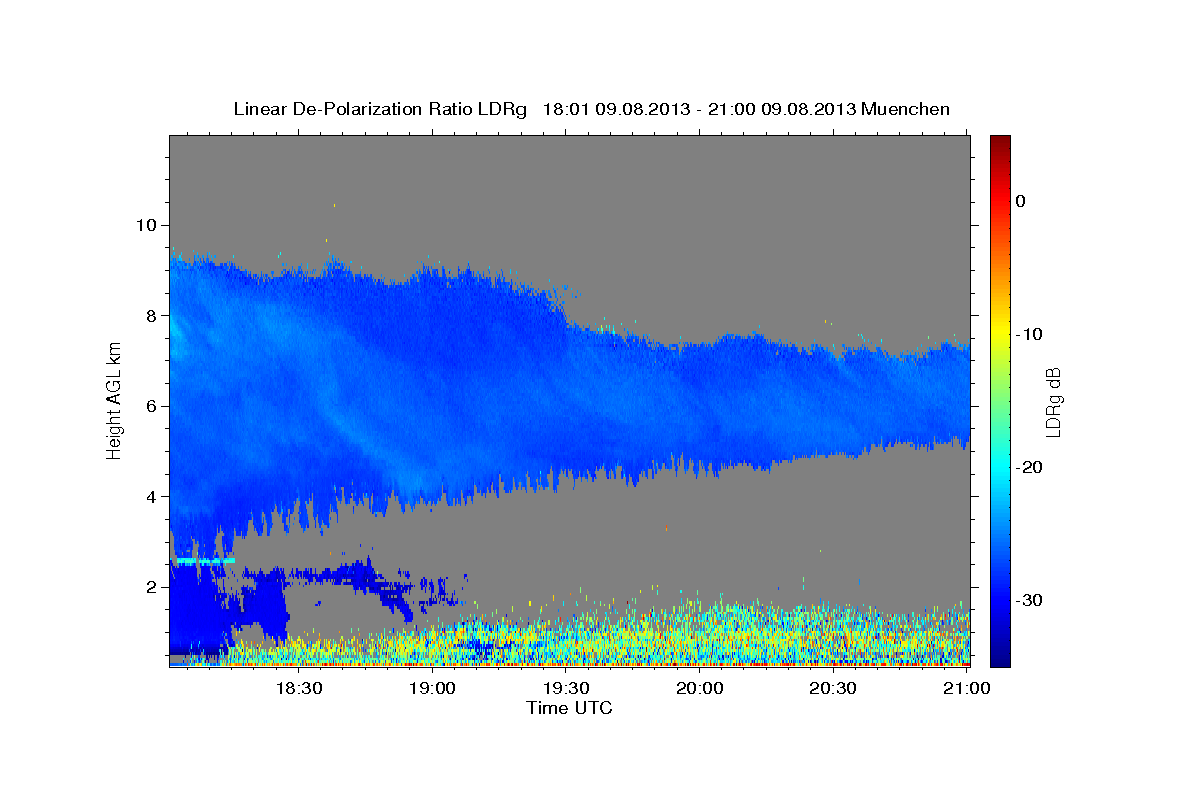The width and height of the screenshot is (1200, 800).
Task: Click the height tick label '6'
Action: [151, 406]
